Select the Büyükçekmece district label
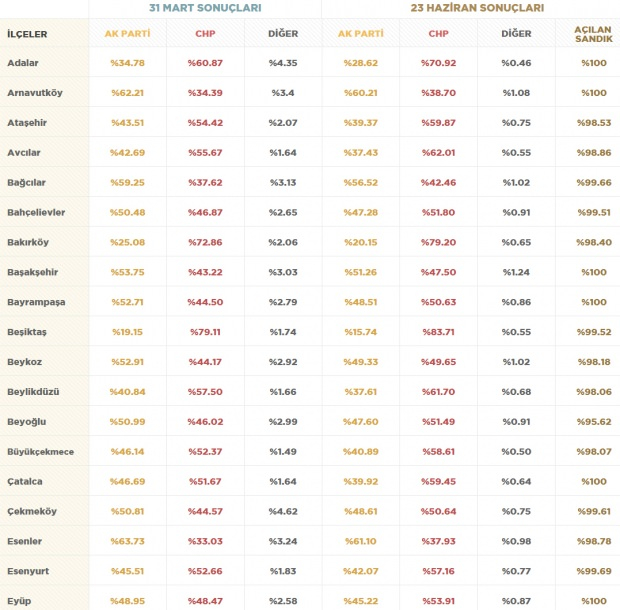This screenshot has width=620, height=610. [x=41, y=451]
